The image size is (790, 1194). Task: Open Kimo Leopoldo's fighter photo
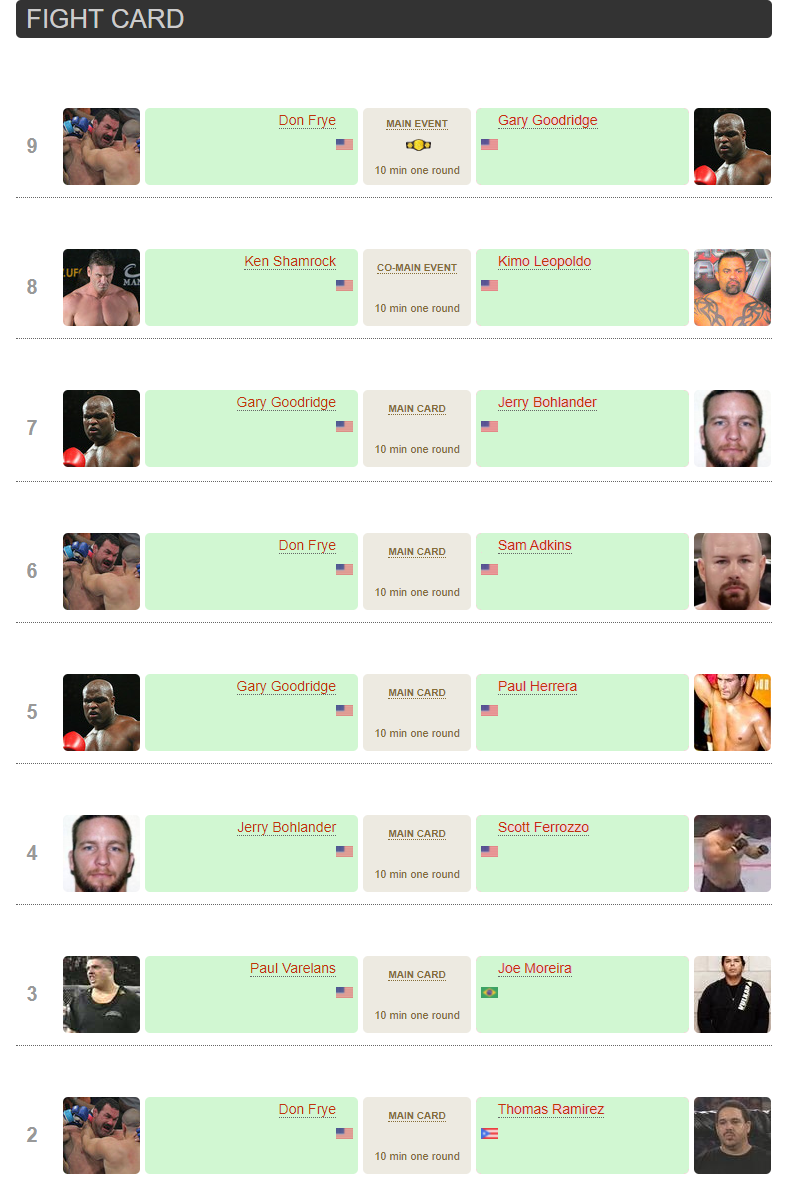click(732, 287)
